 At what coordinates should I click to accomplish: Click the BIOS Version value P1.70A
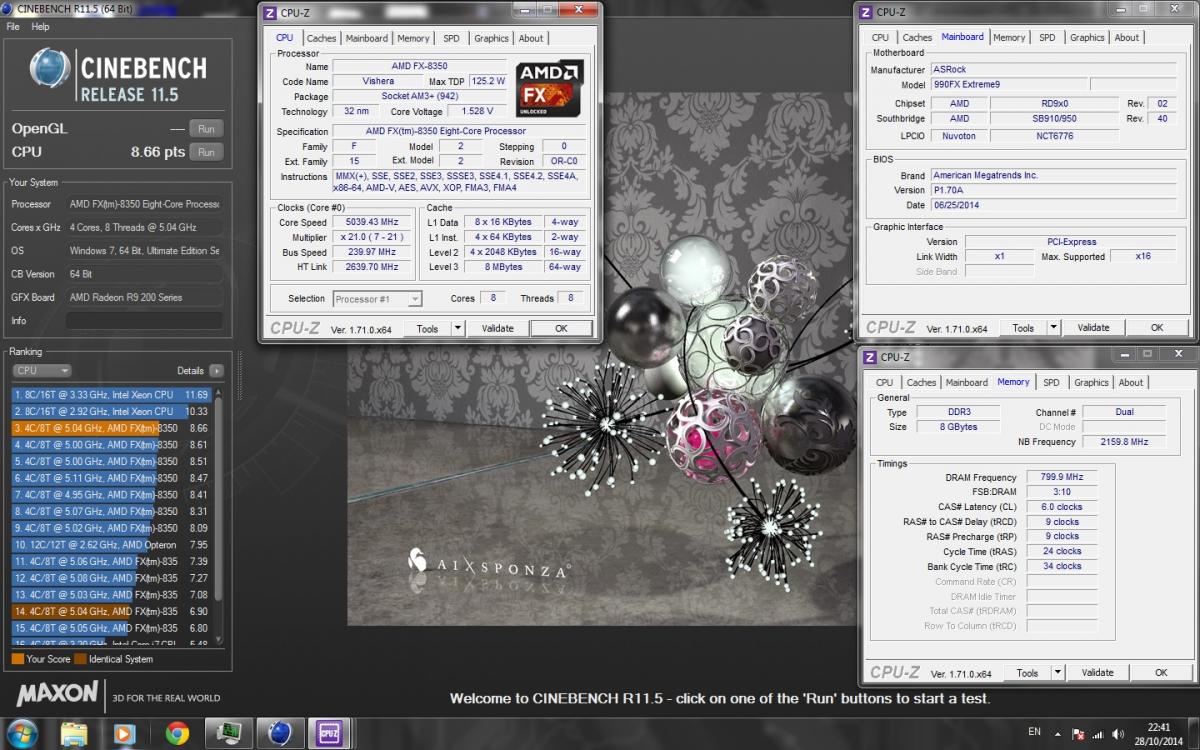click(x=1053, y=190)
